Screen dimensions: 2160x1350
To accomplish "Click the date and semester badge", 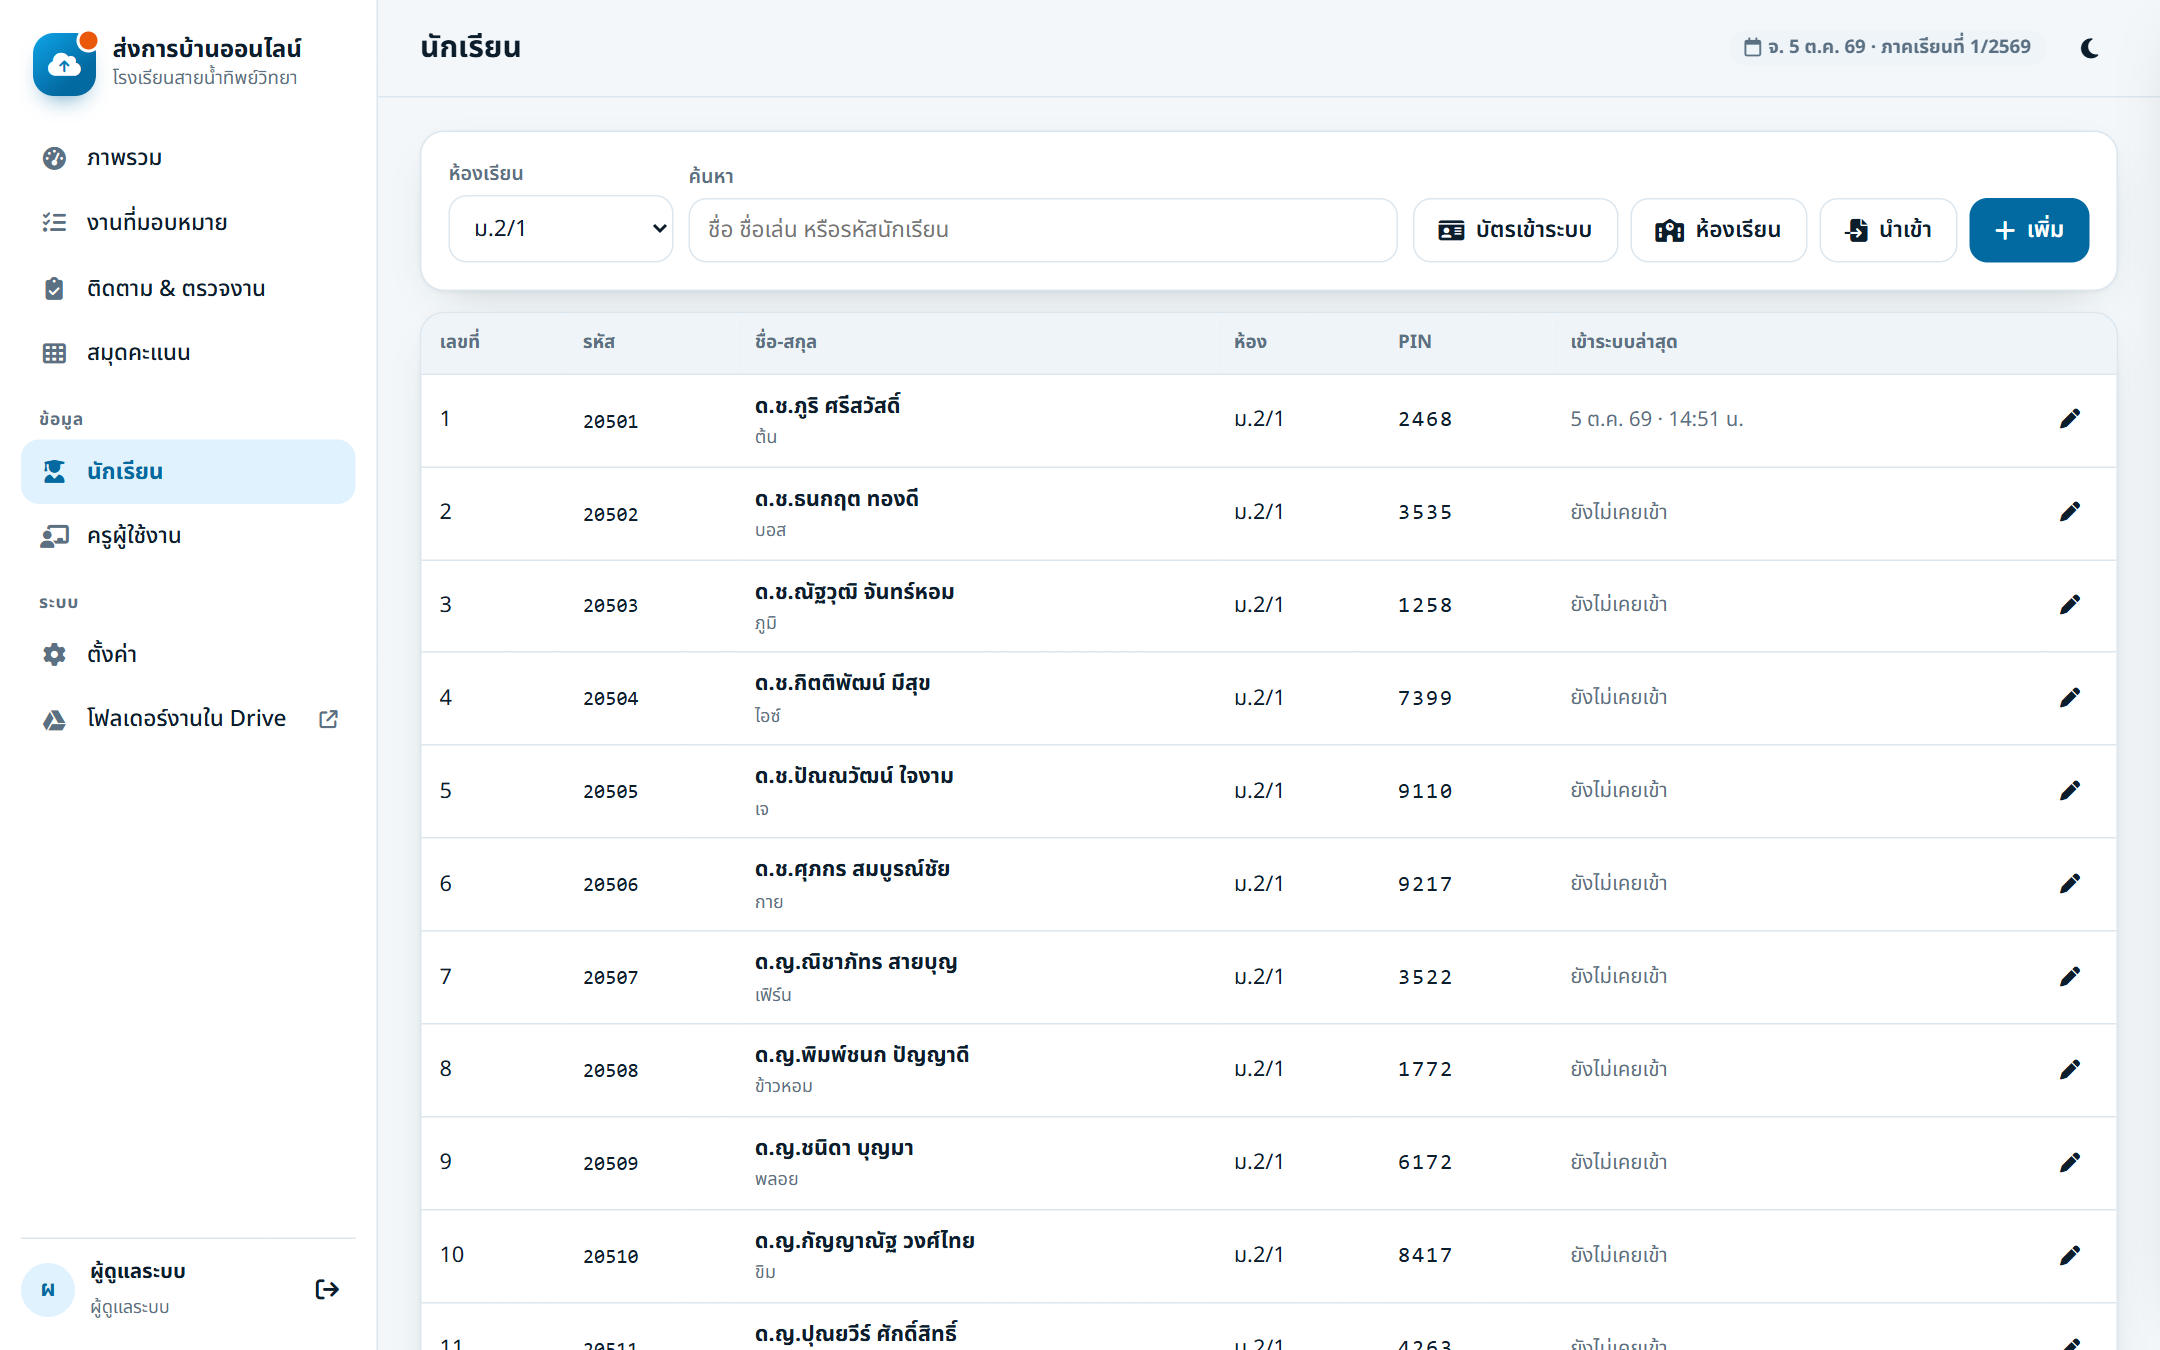I will [1887, 47].
